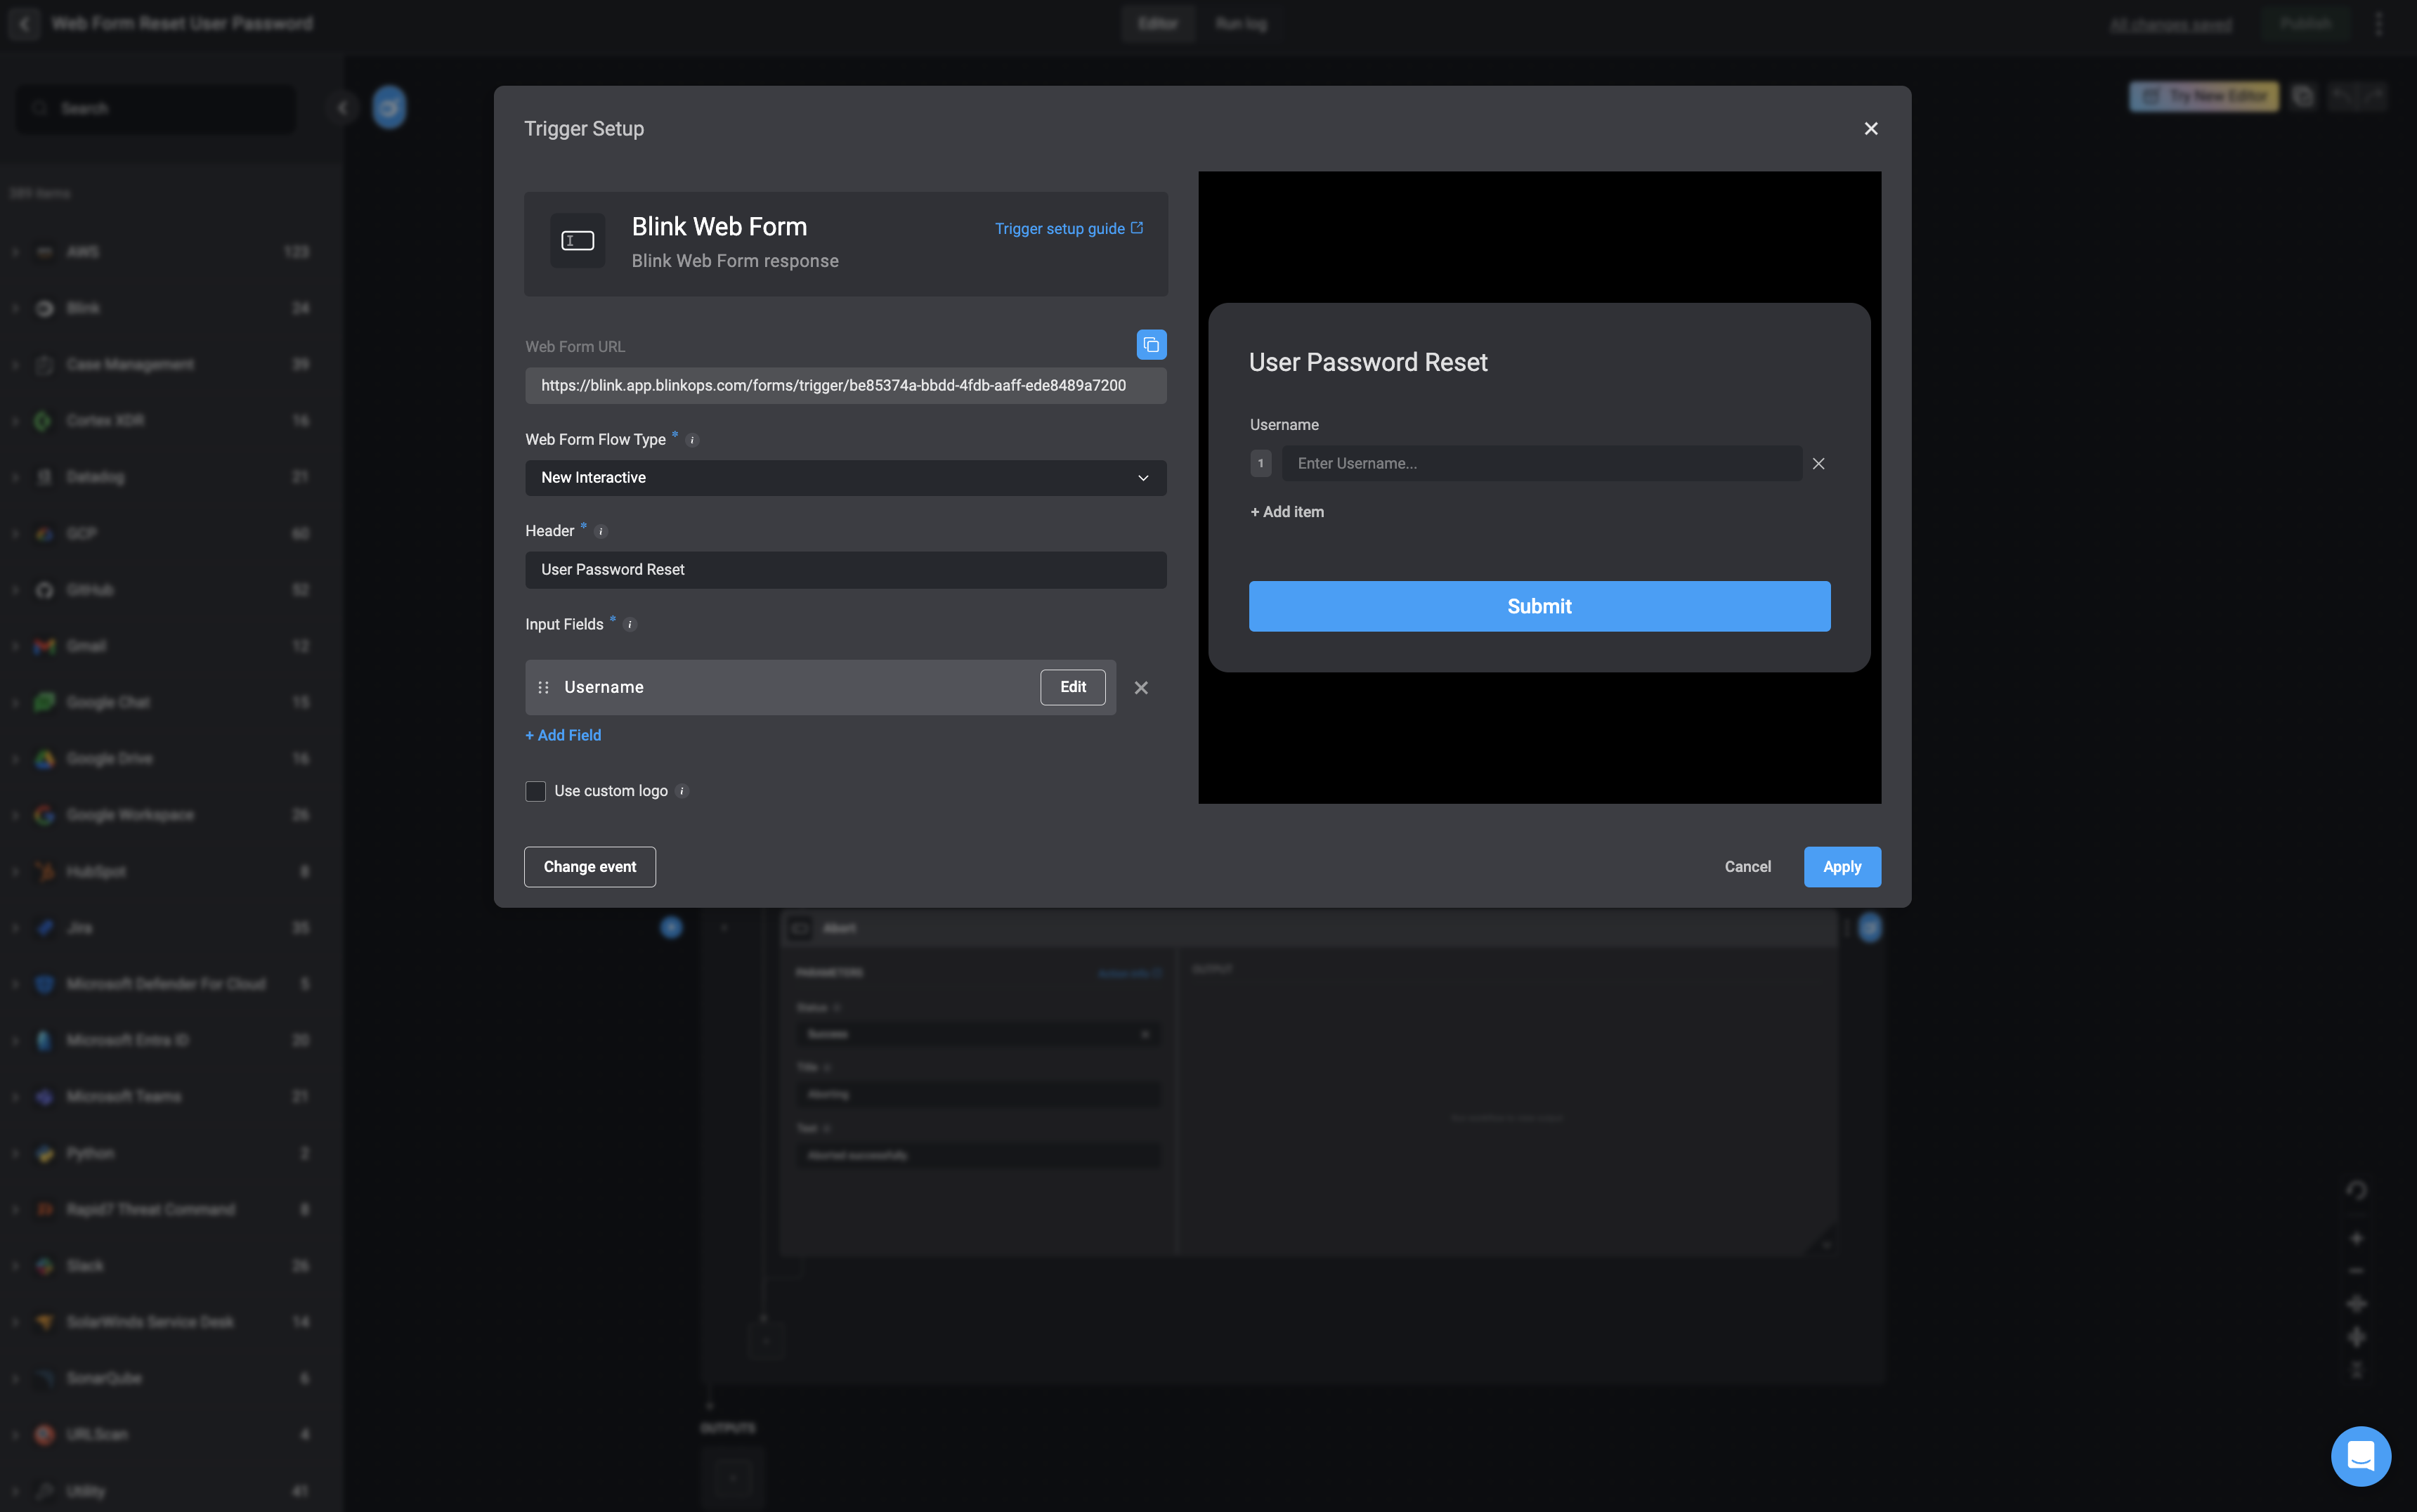This screenshot has width=2417, height=1512.
Task: Click Enter Username field in preview
Action: [1542, 464]
